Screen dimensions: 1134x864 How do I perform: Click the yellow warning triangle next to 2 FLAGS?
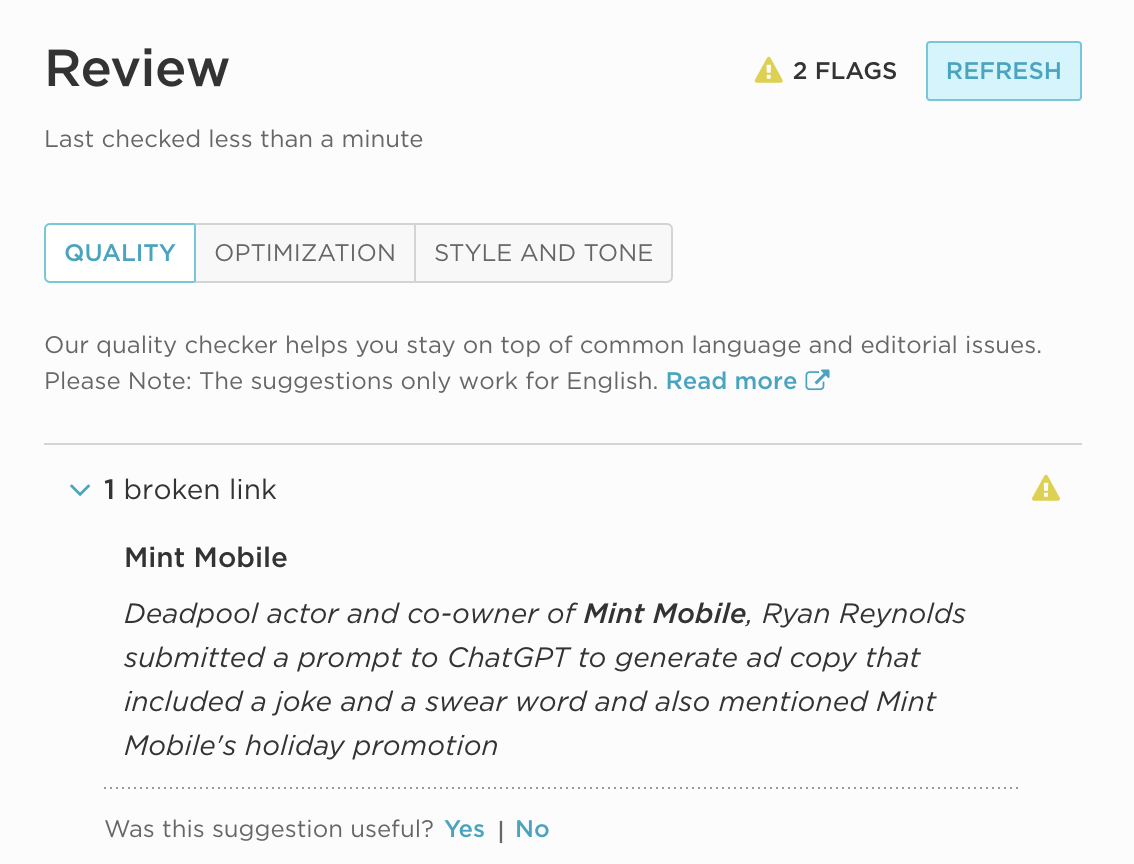point(767,70)
